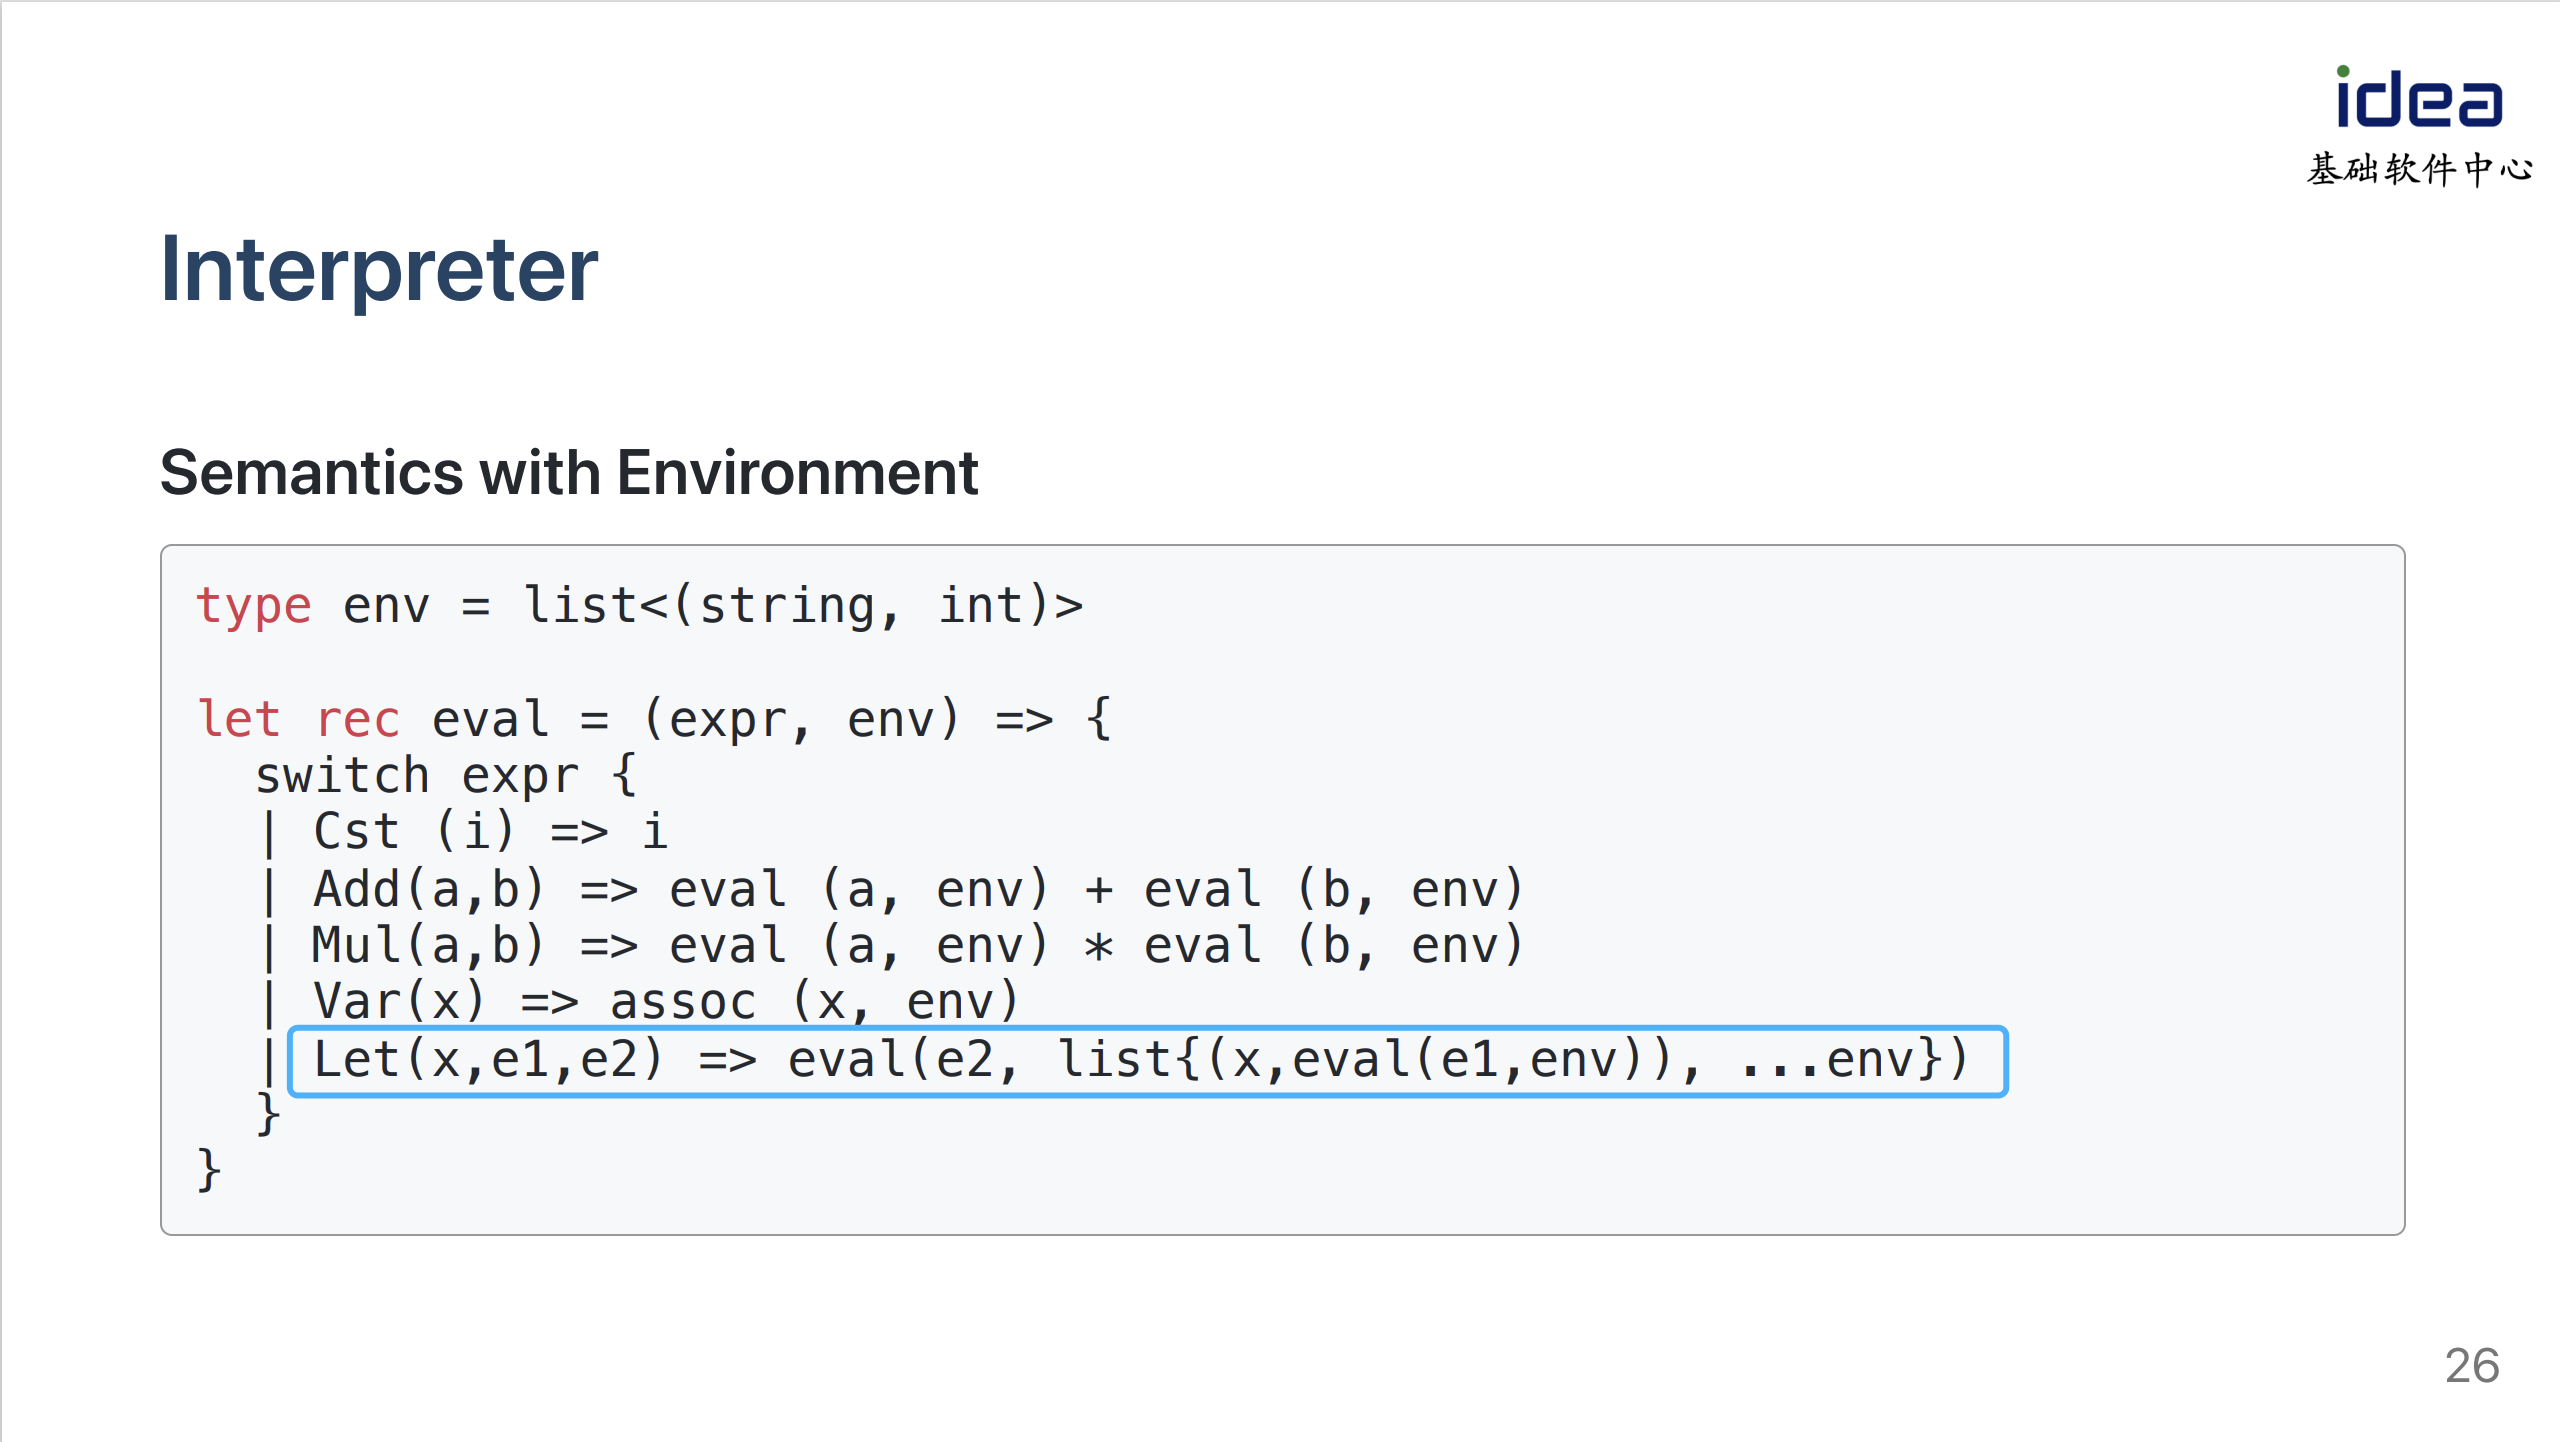2560x1442 pixels.
Task: Click the '(expr, env)' parameter list
Action: point(801,720)
